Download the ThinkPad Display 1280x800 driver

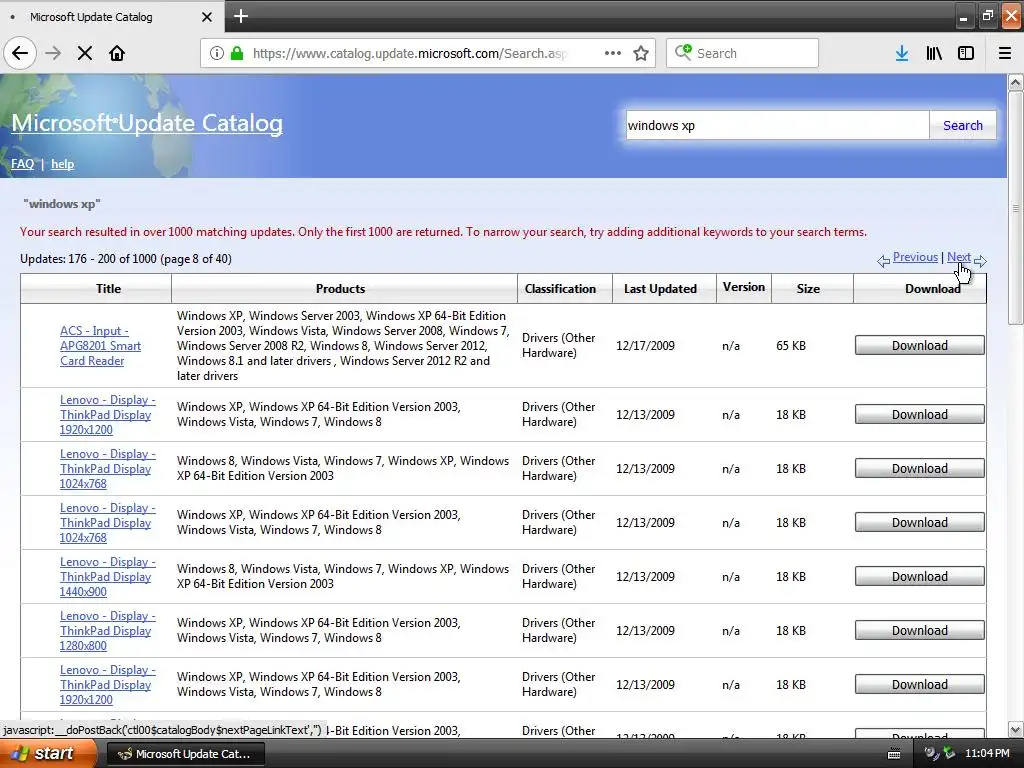pos(920,631)
